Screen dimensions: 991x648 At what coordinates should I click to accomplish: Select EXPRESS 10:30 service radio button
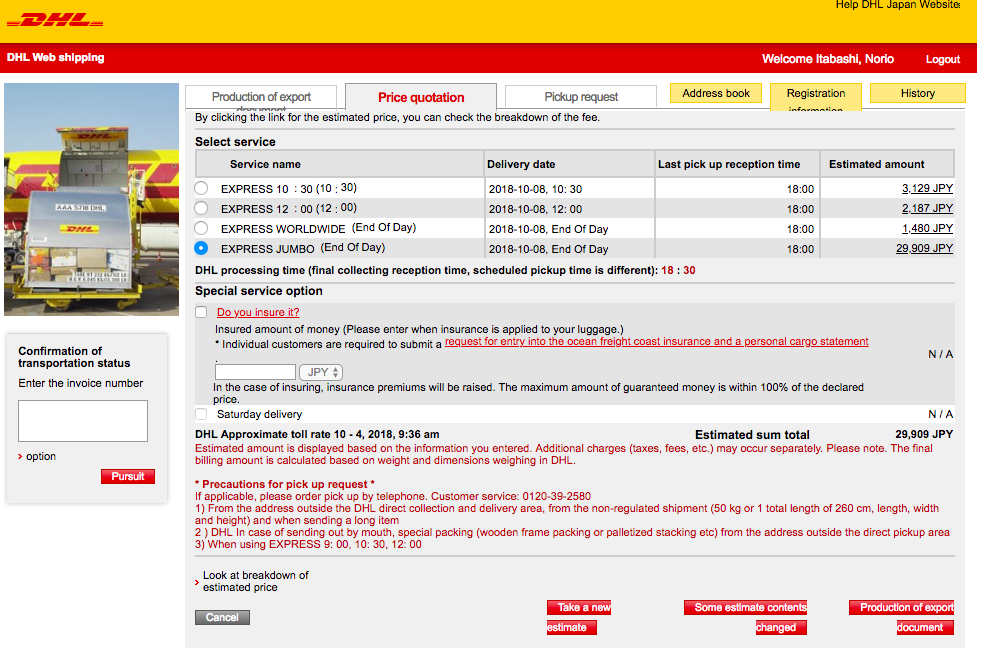click(x=202, y=188)
